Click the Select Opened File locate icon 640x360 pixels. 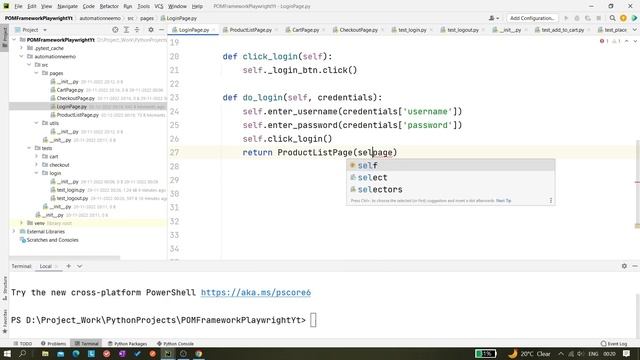coord(115,30)
